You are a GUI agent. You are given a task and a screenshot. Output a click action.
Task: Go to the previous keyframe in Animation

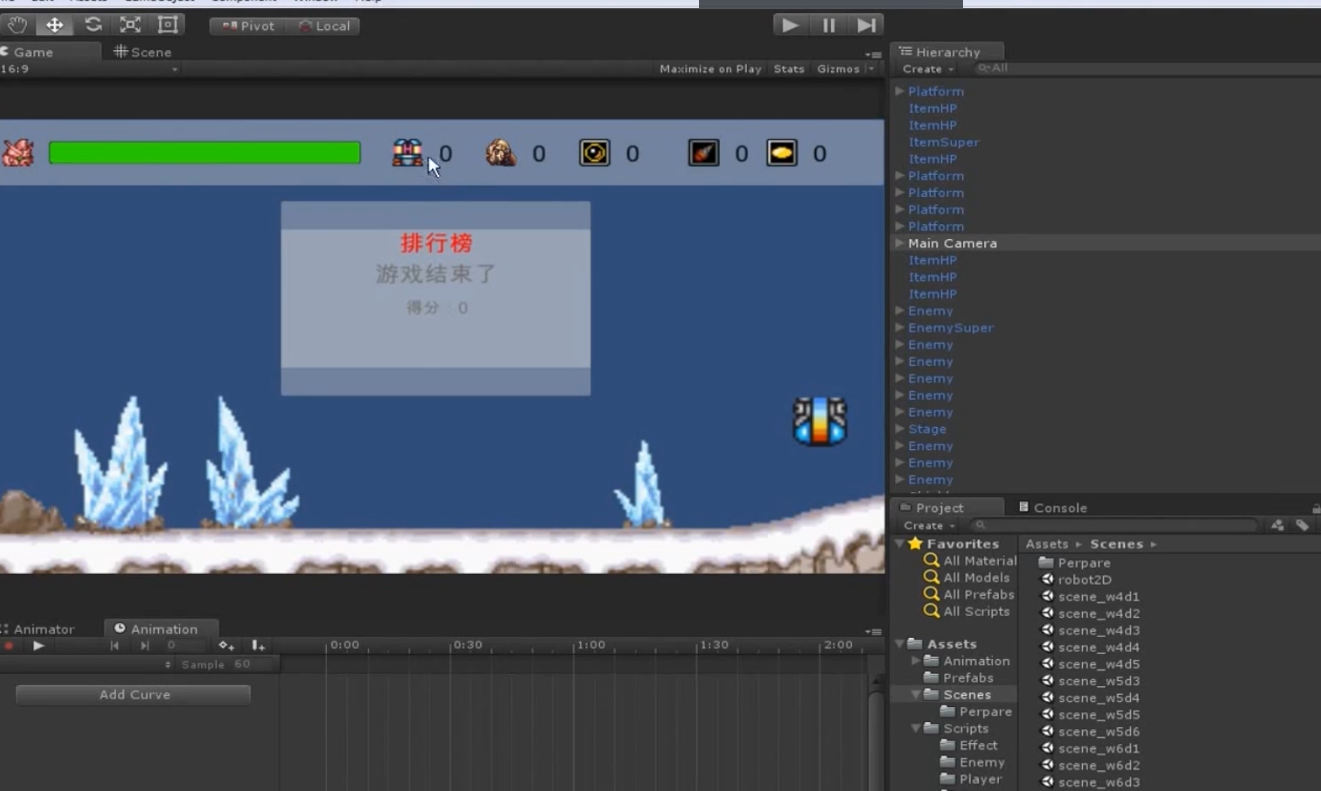(x=115, y=646)
